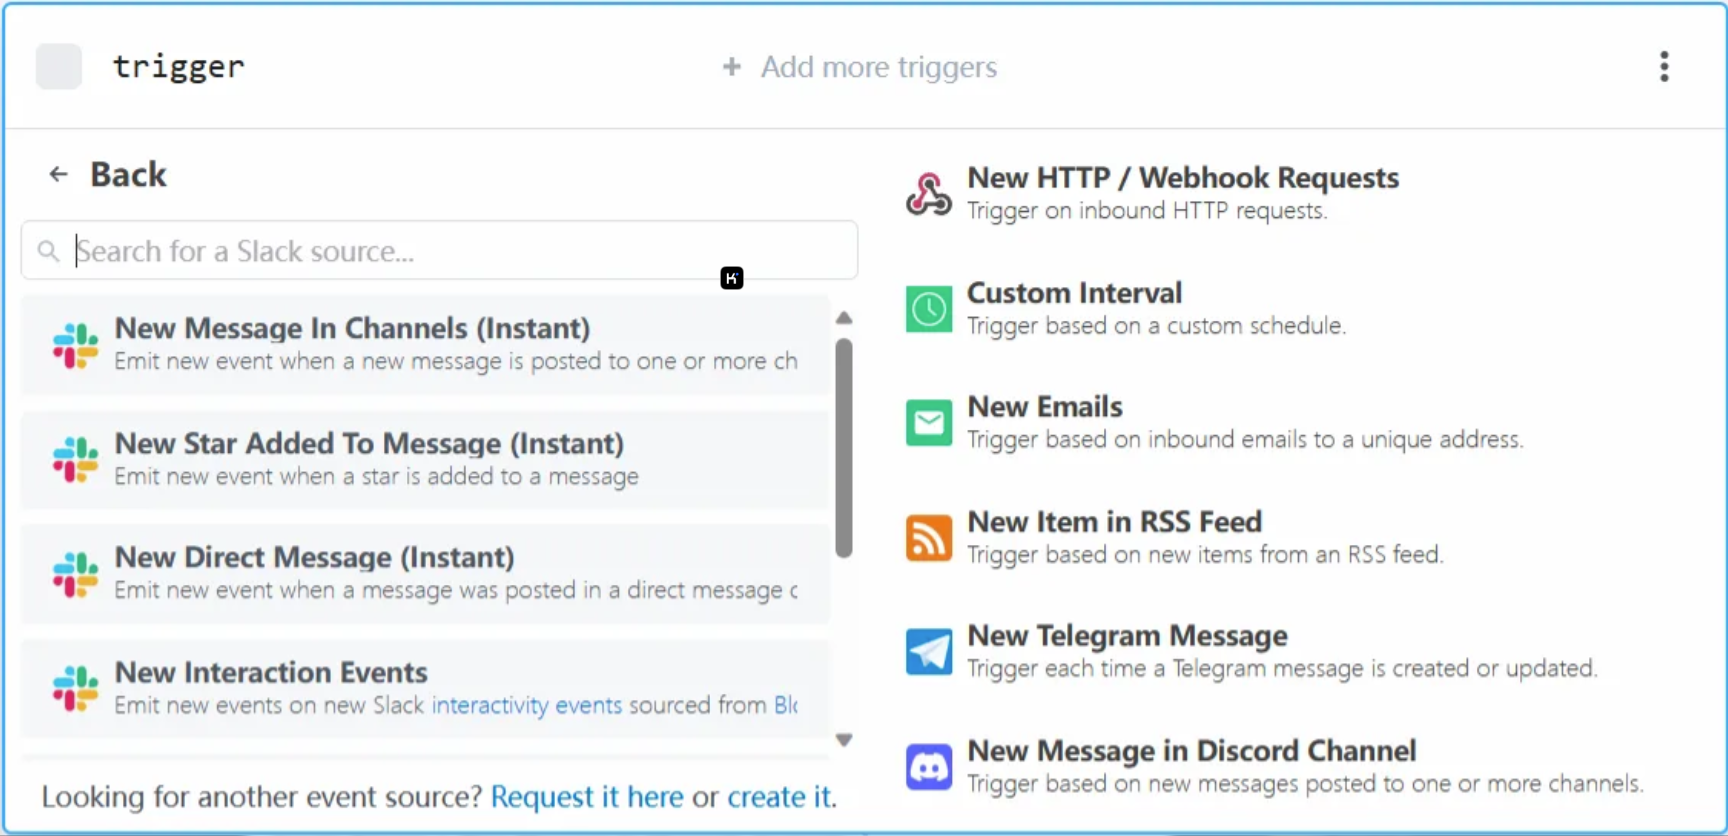
Task: Open the three-dot more options menu
Action: click(x=1664, y=67)
